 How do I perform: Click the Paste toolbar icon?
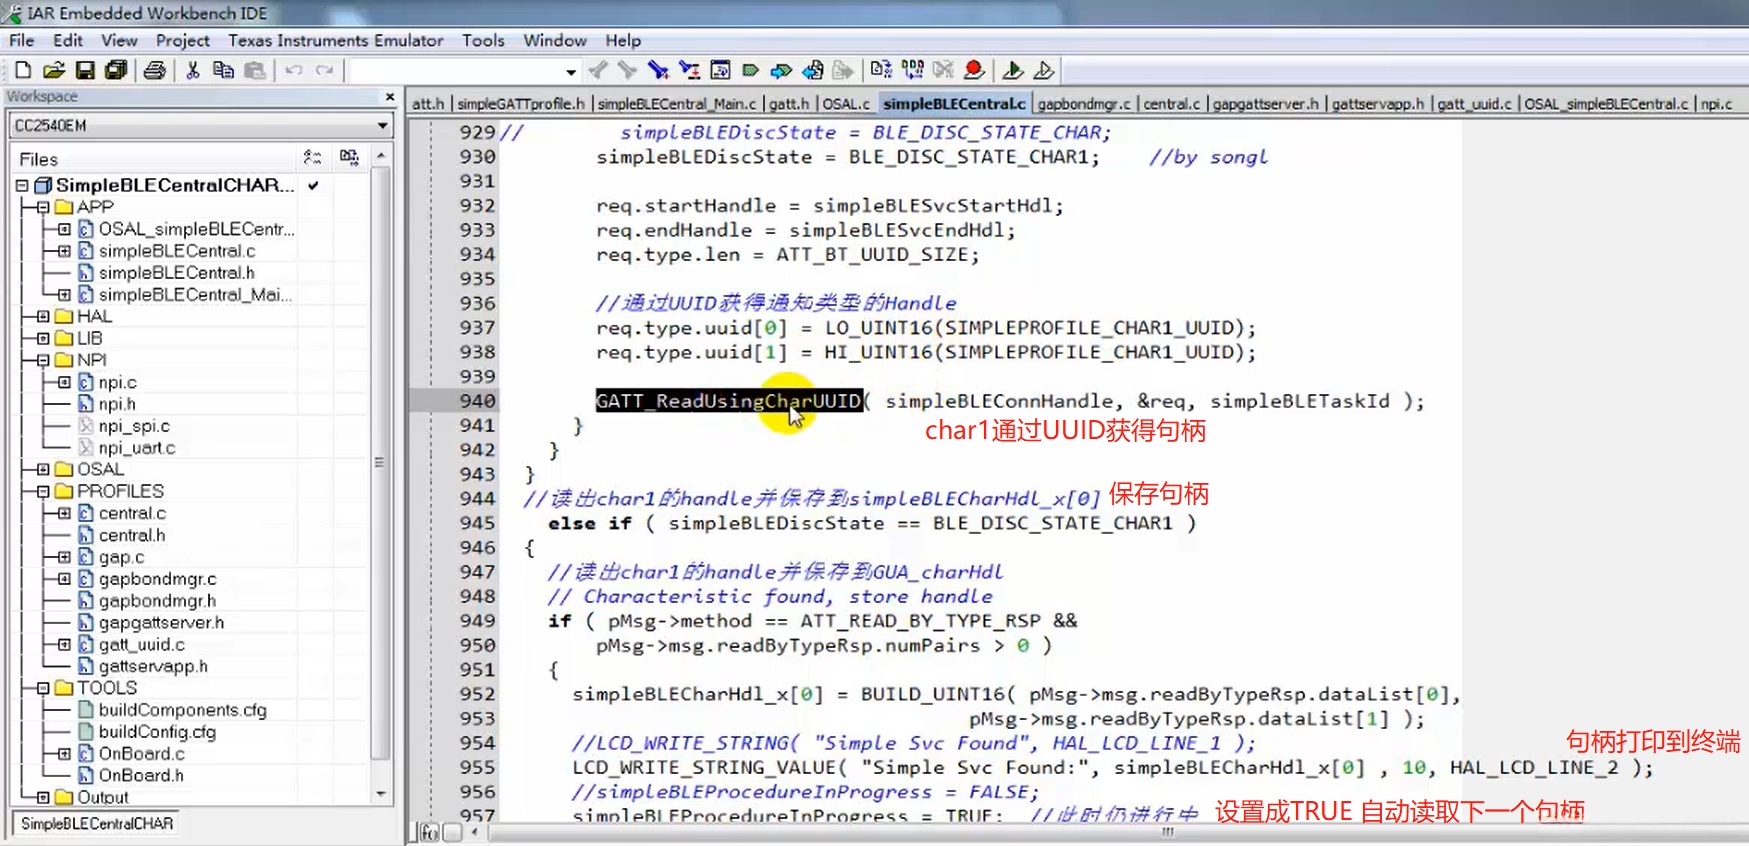256,70
